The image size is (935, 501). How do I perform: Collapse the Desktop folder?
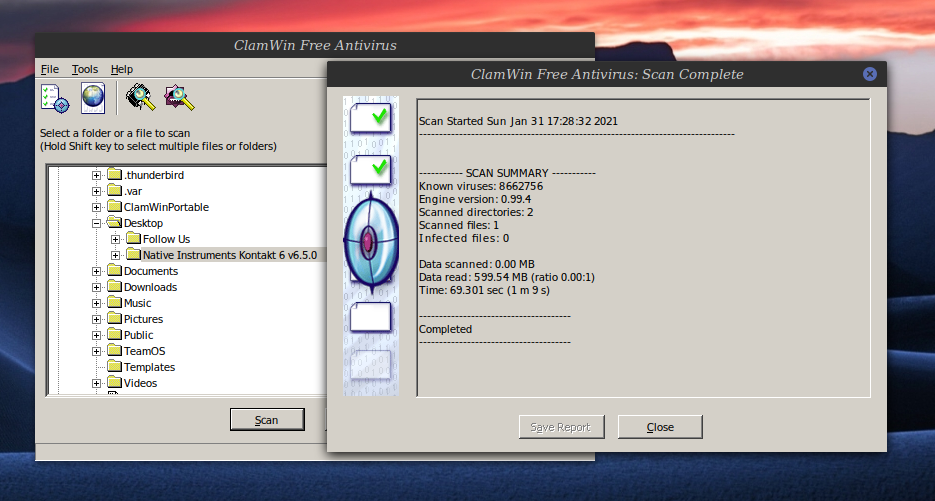[x=96, y=224]
